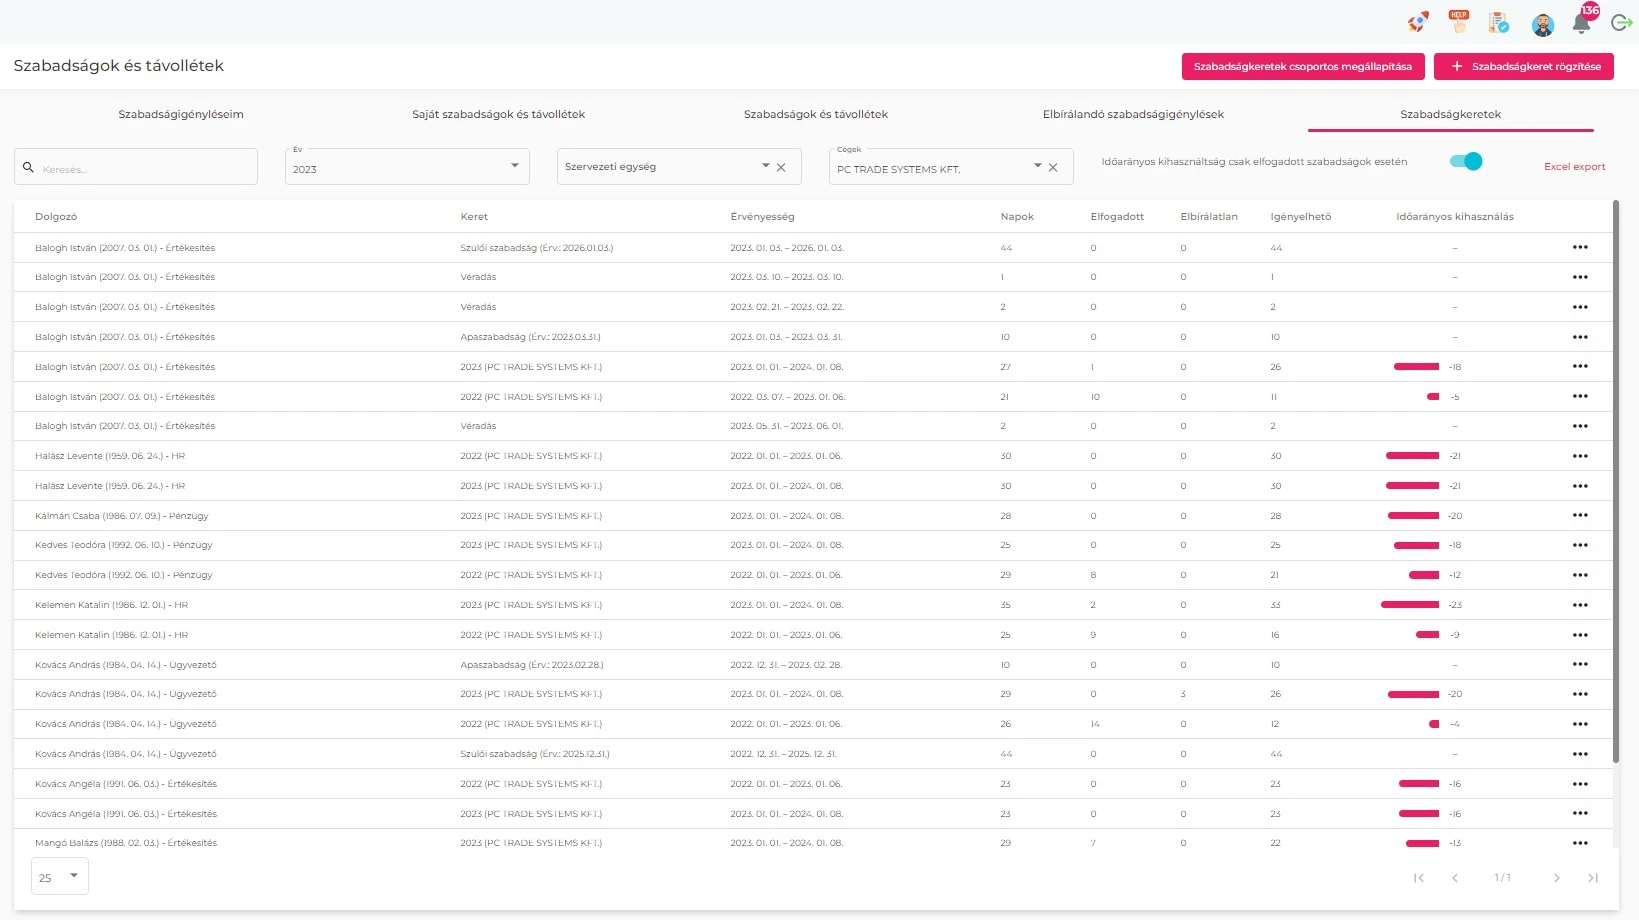Open the Help icon

(x=1458, y=22)
